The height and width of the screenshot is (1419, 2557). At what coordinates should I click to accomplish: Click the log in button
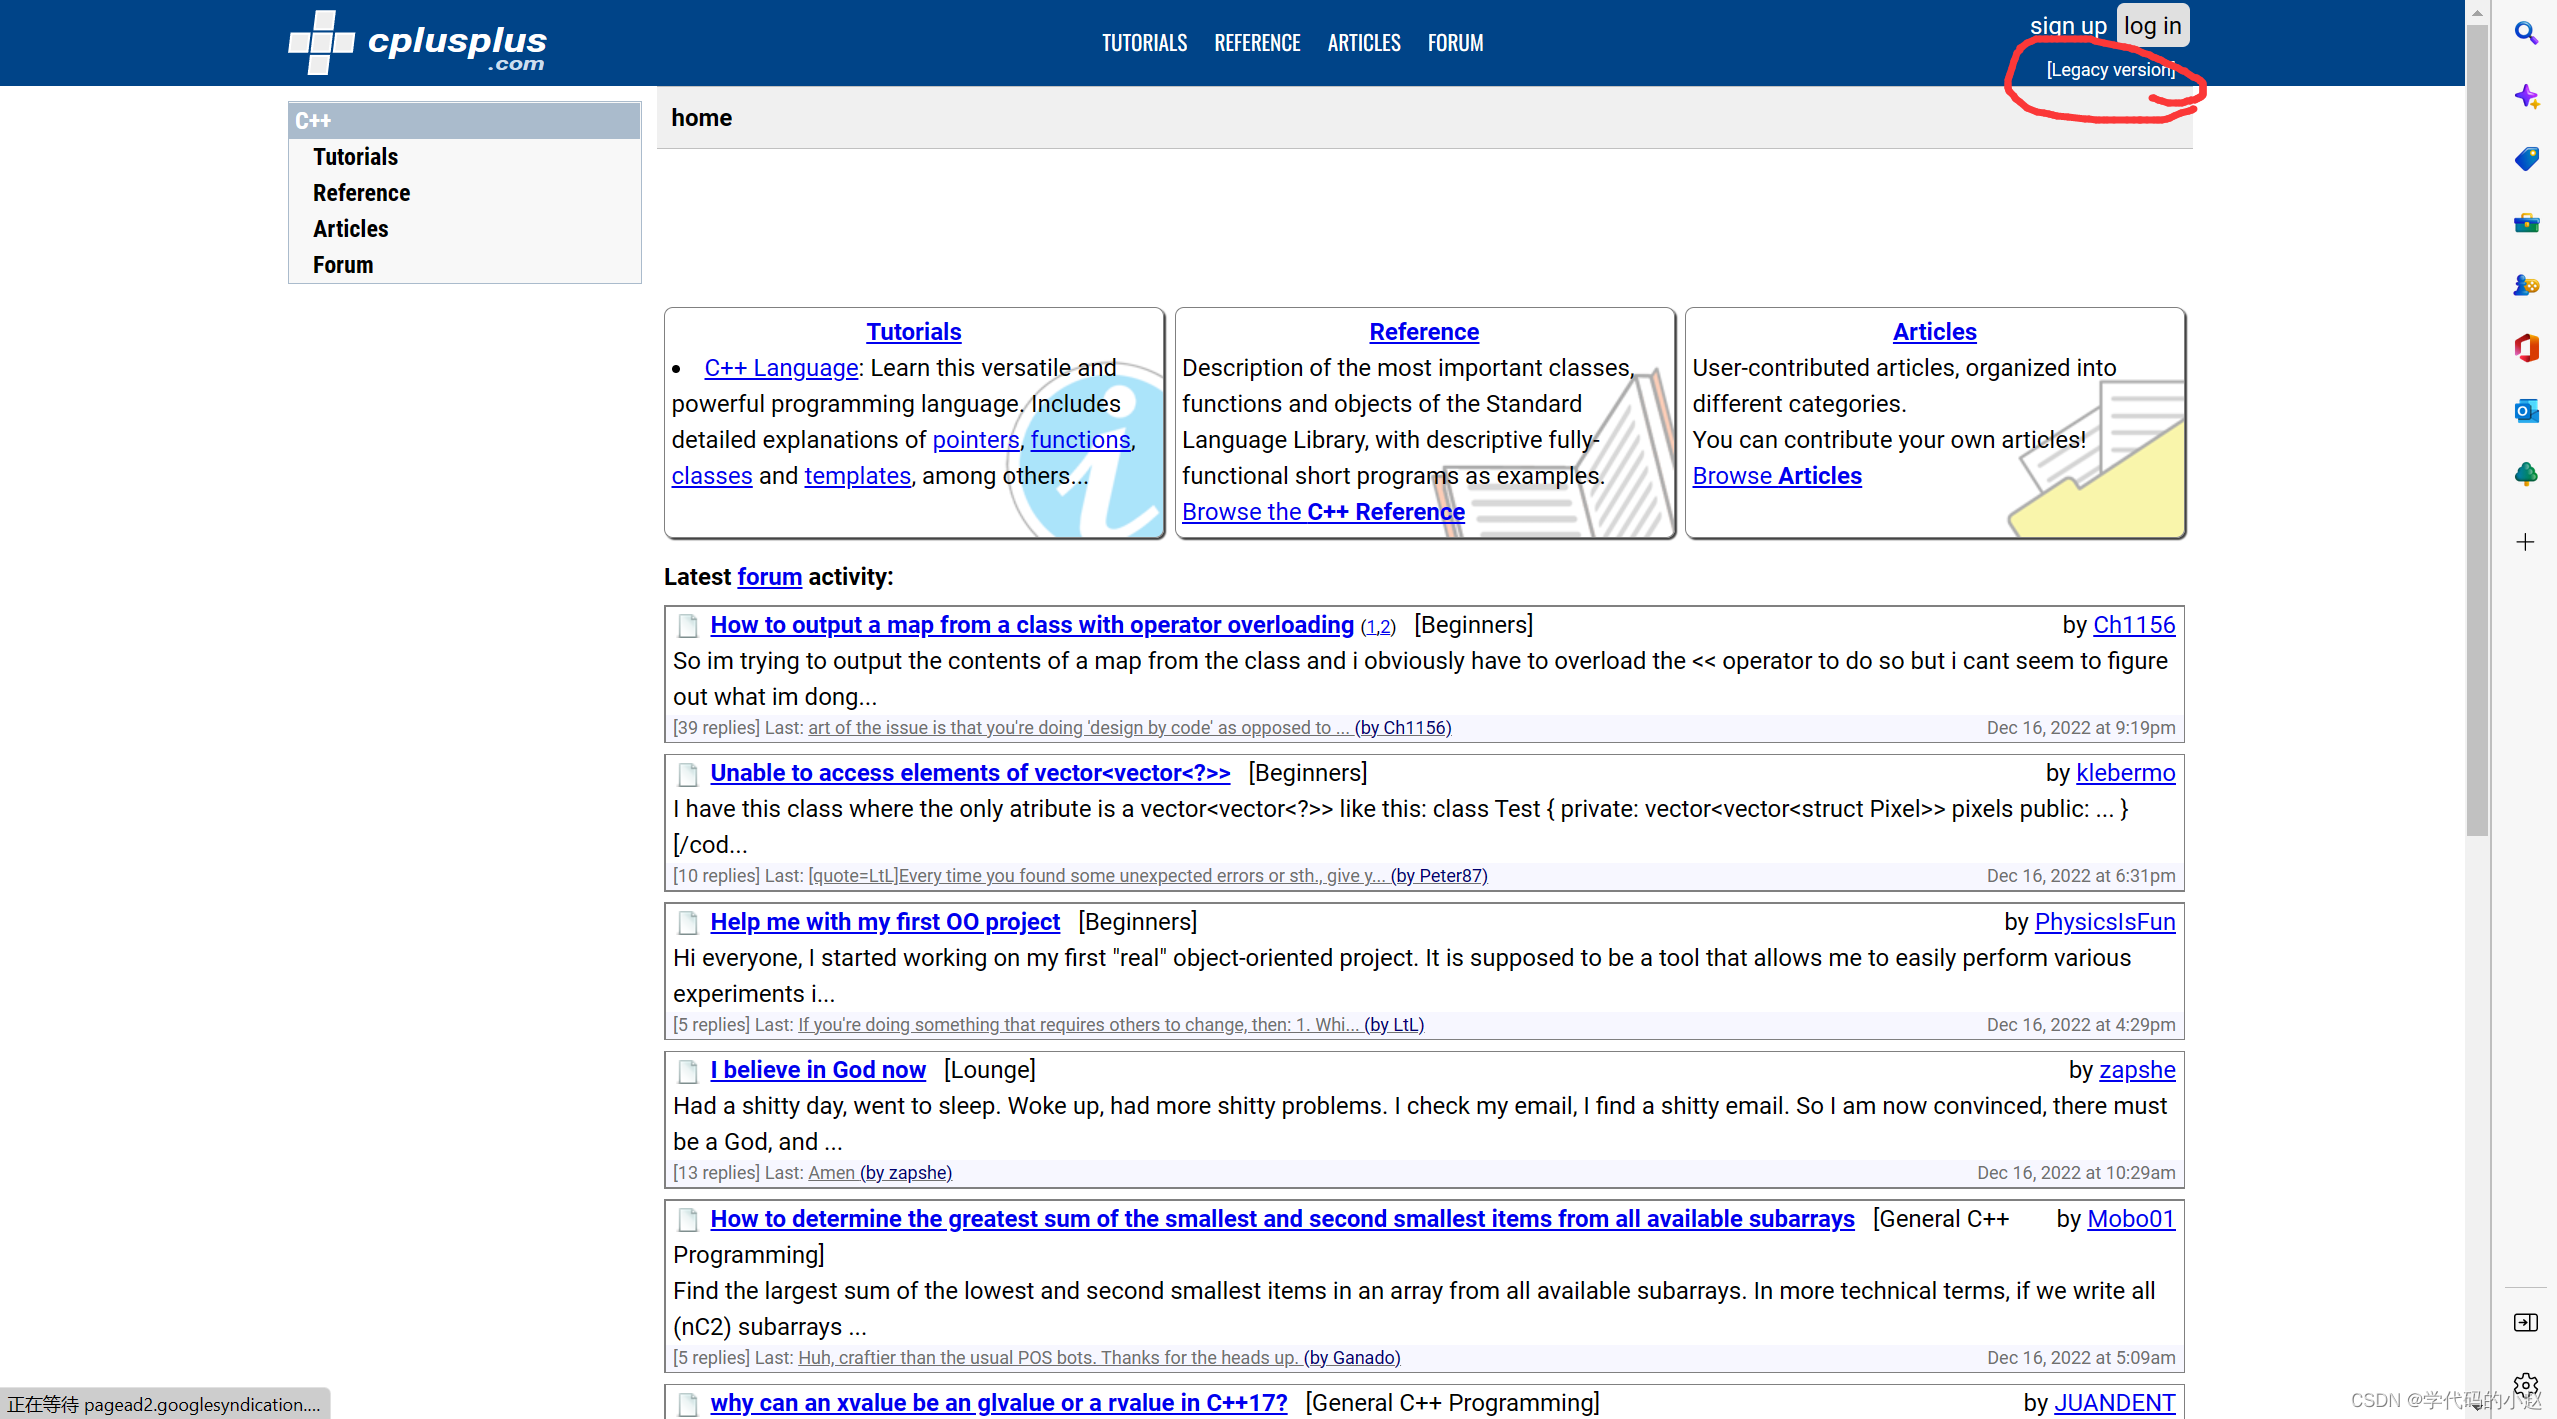(2152, 26)
